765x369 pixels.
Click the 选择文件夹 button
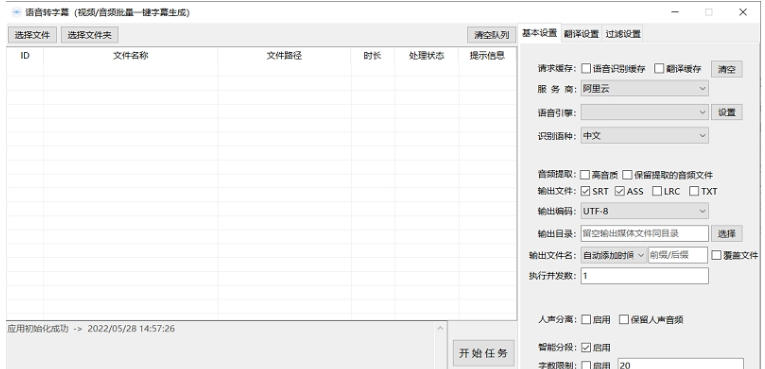pos(89,35)
